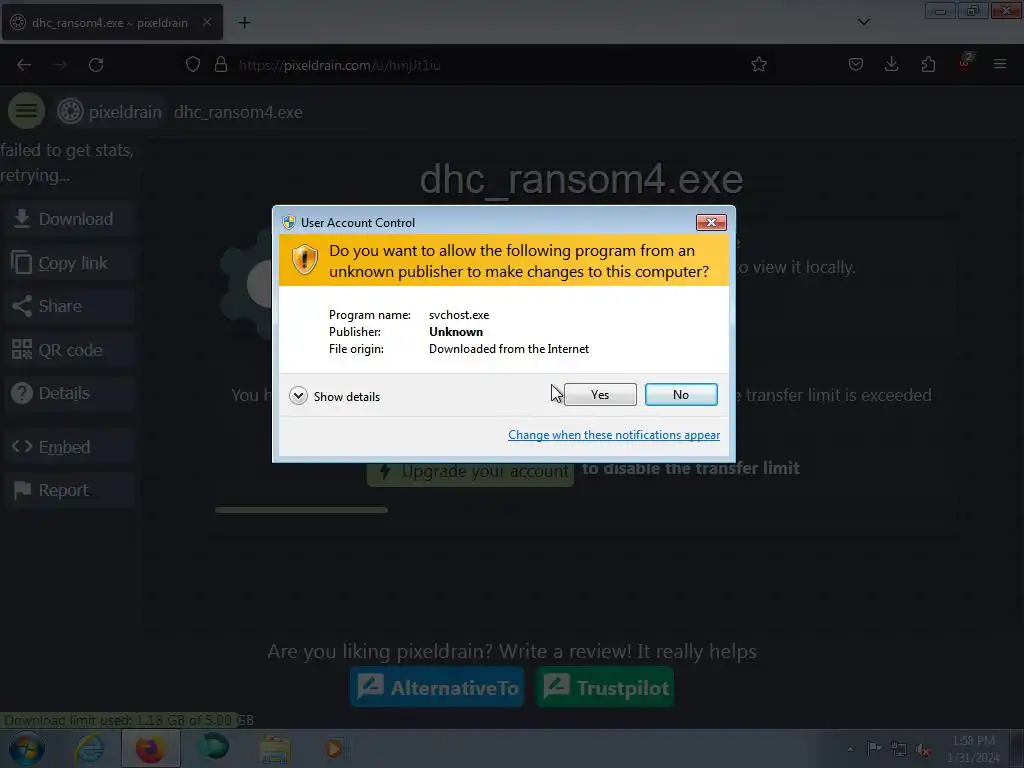The image size is (1024, 768).
Task: Click the download limit used progress bar
Action: coord(127,720)
